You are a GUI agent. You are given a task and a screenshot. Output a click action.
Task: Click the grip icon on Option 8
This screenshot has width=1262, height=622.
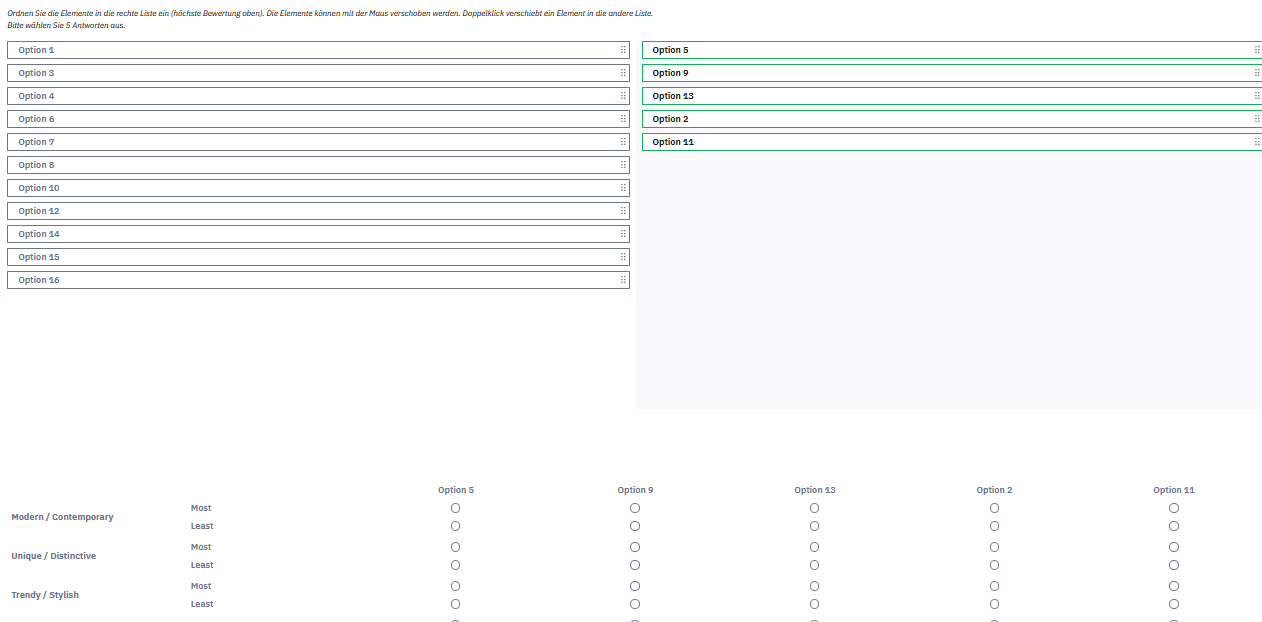623,165
